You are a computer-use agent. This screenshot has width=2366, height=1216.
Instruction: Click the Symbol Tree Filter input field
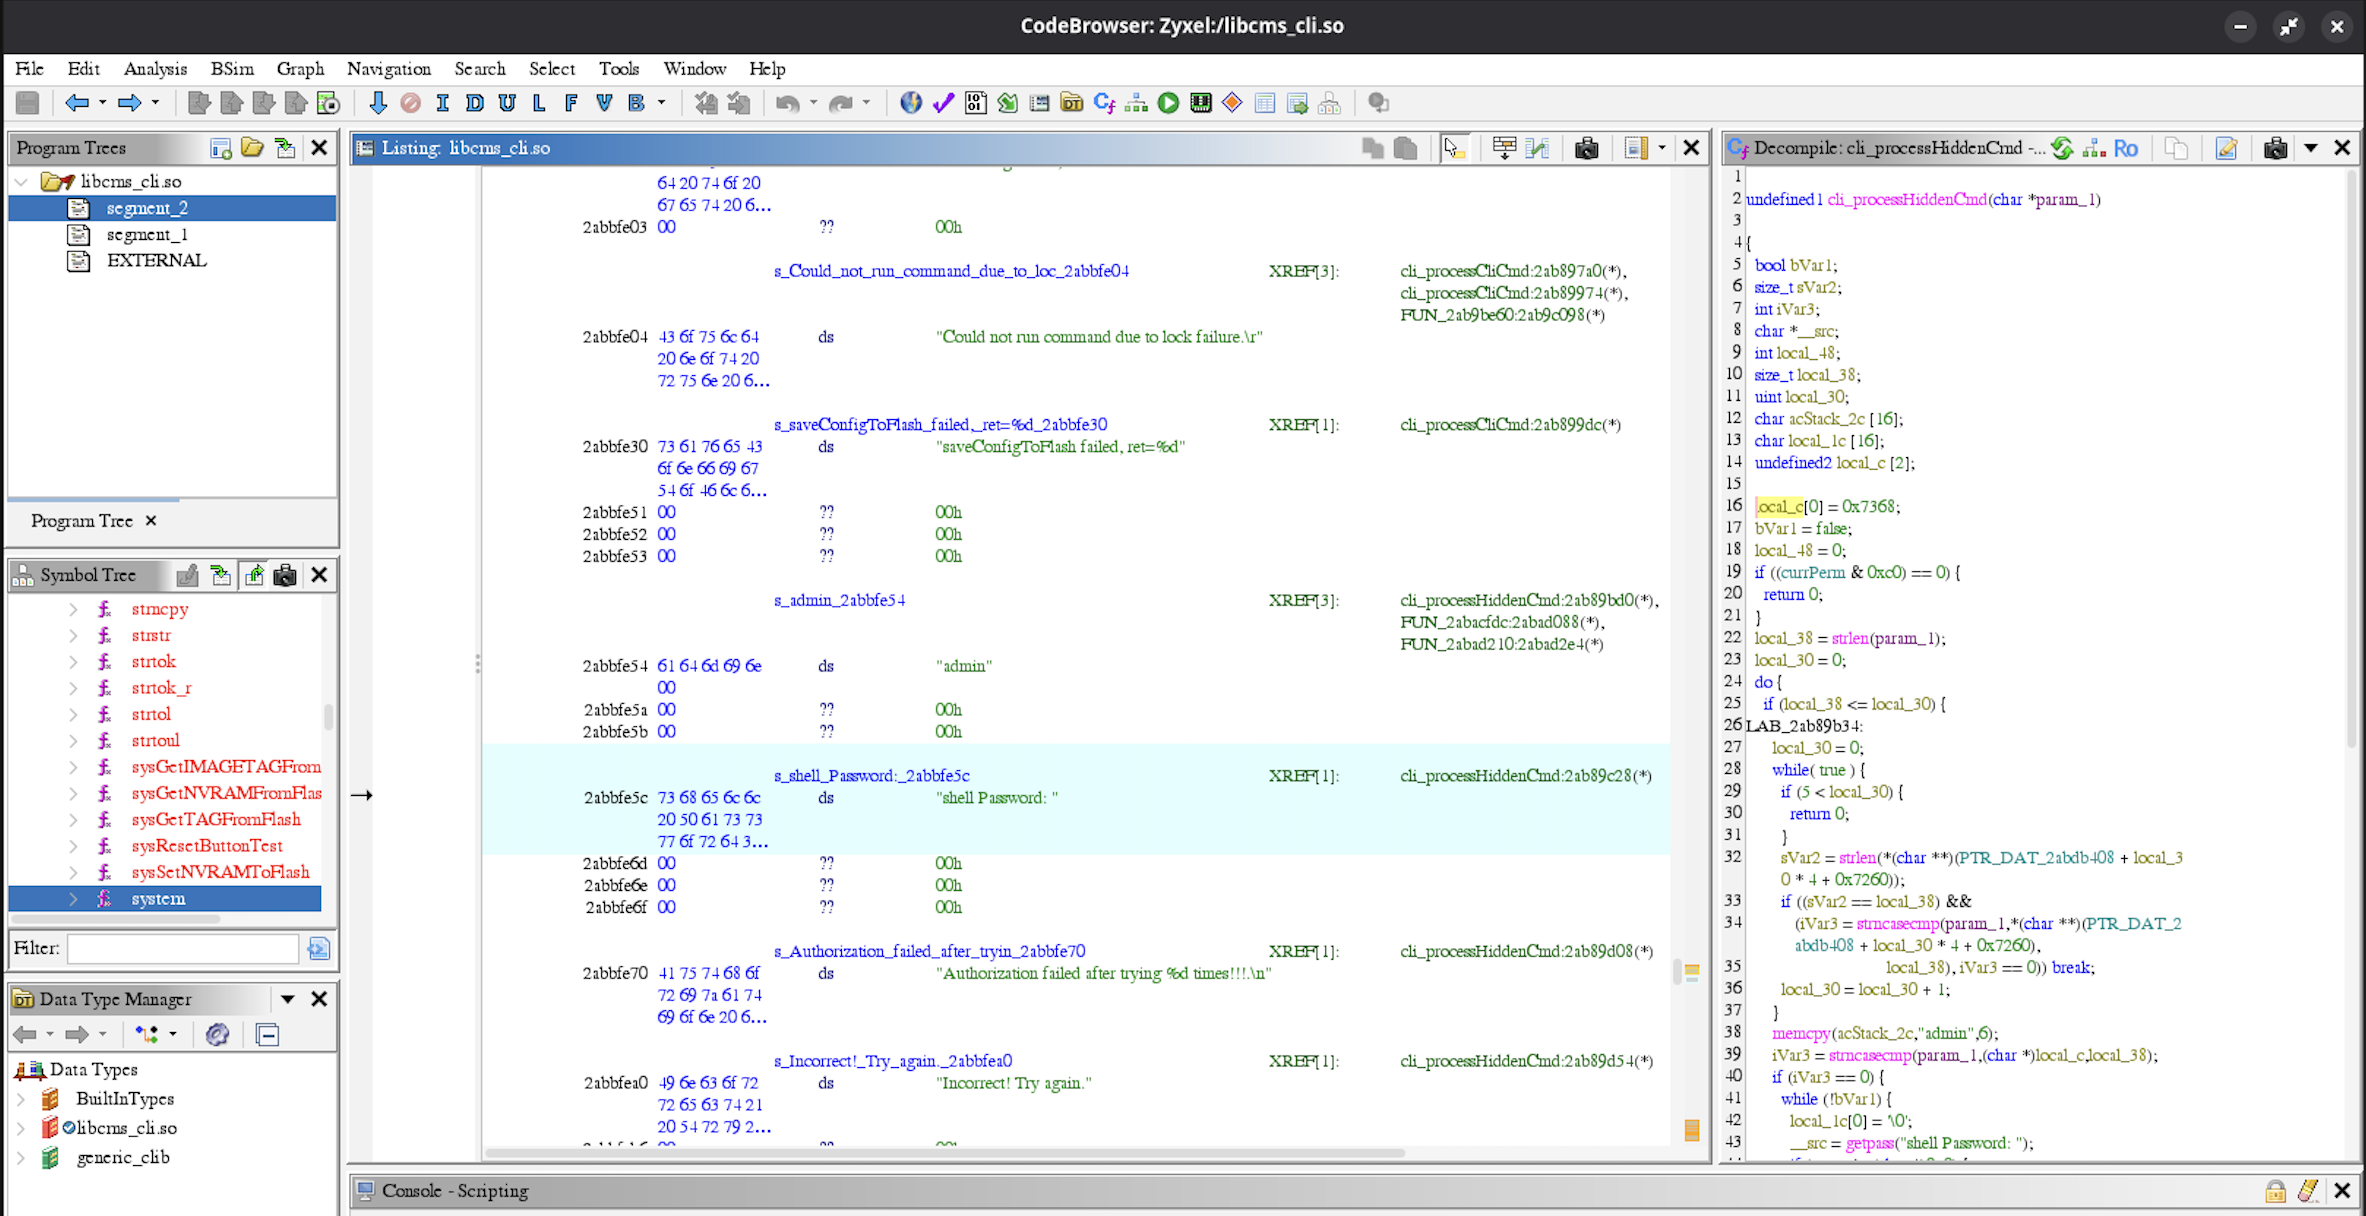[183, 948]
